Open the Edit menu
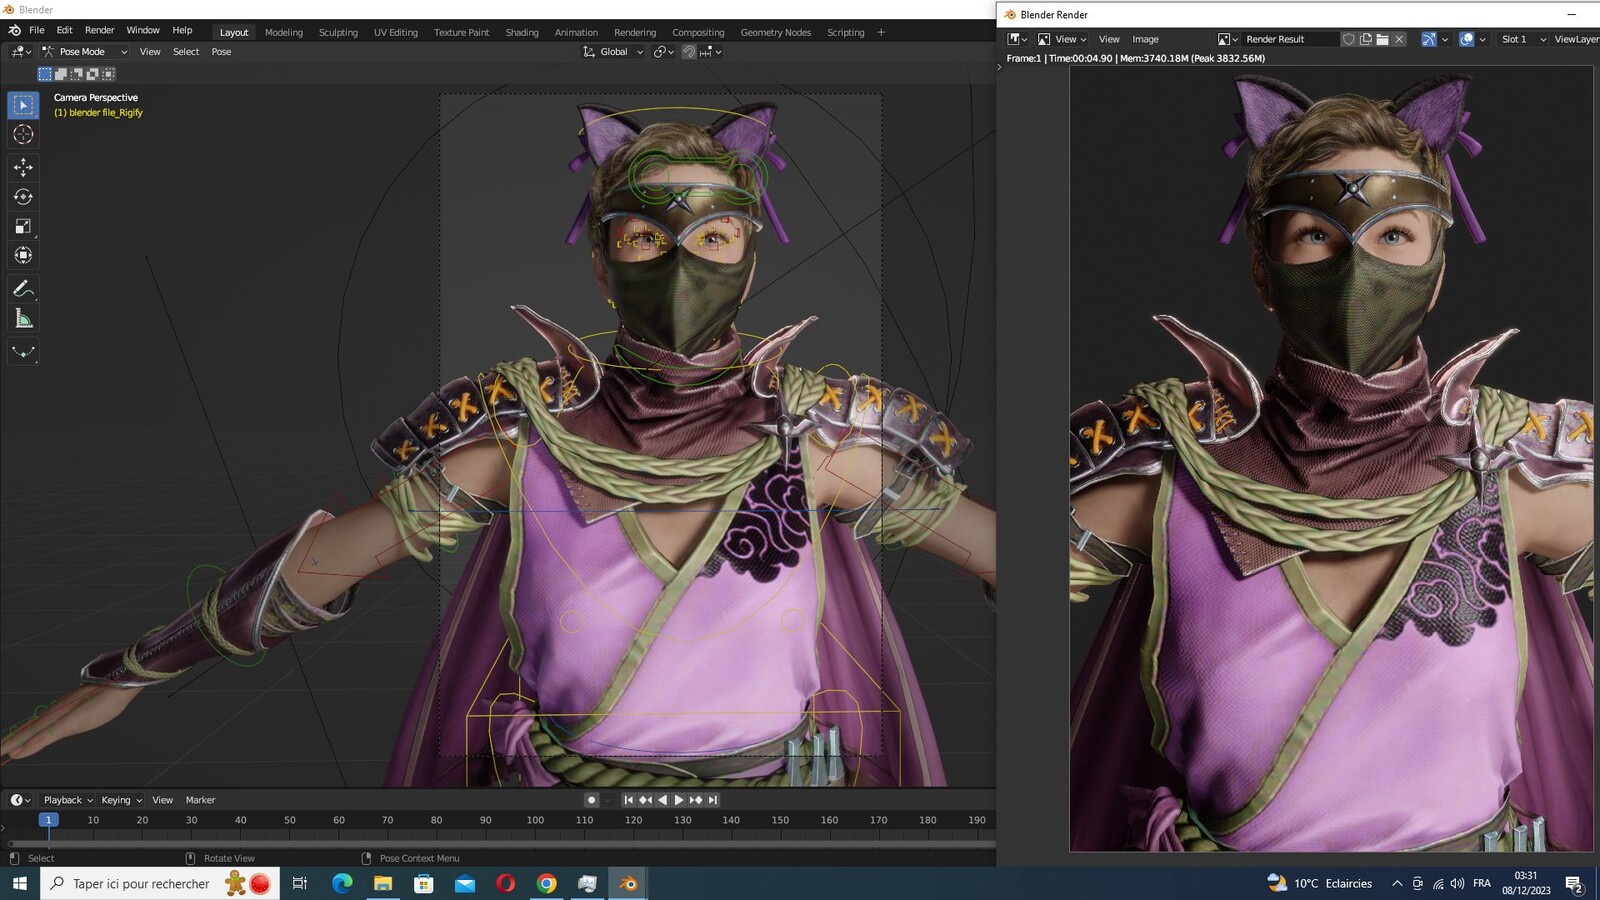This screenshot has height=900, width=1600. 64,31
